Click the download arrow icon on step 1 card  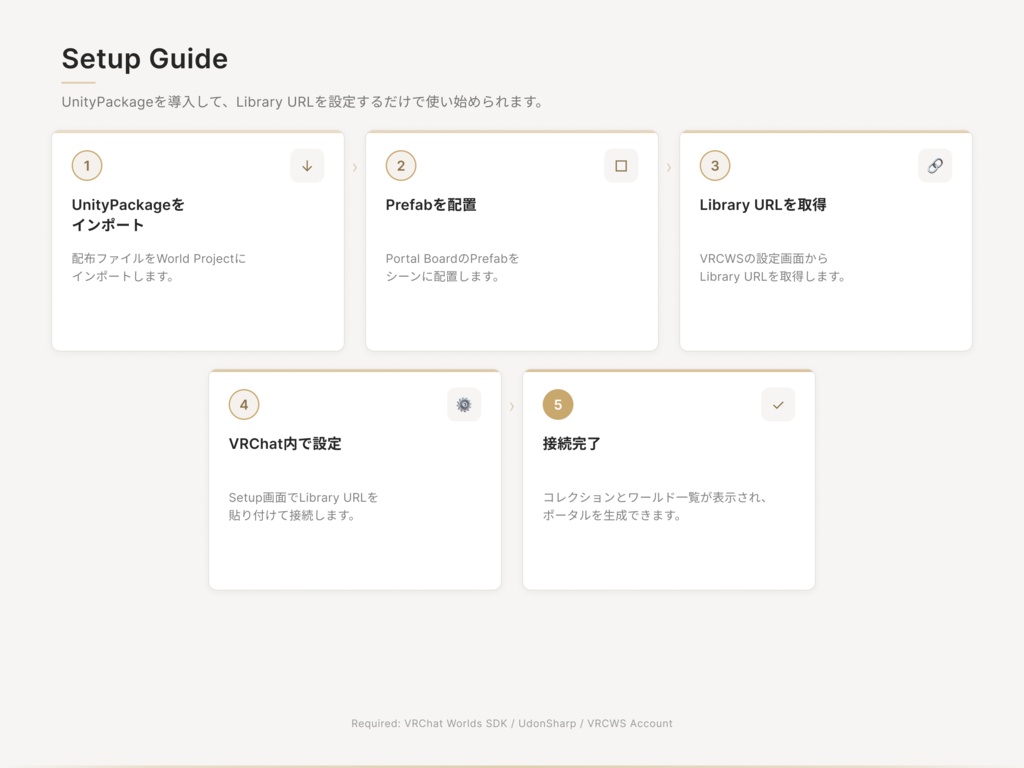click(x=307, y=166)
